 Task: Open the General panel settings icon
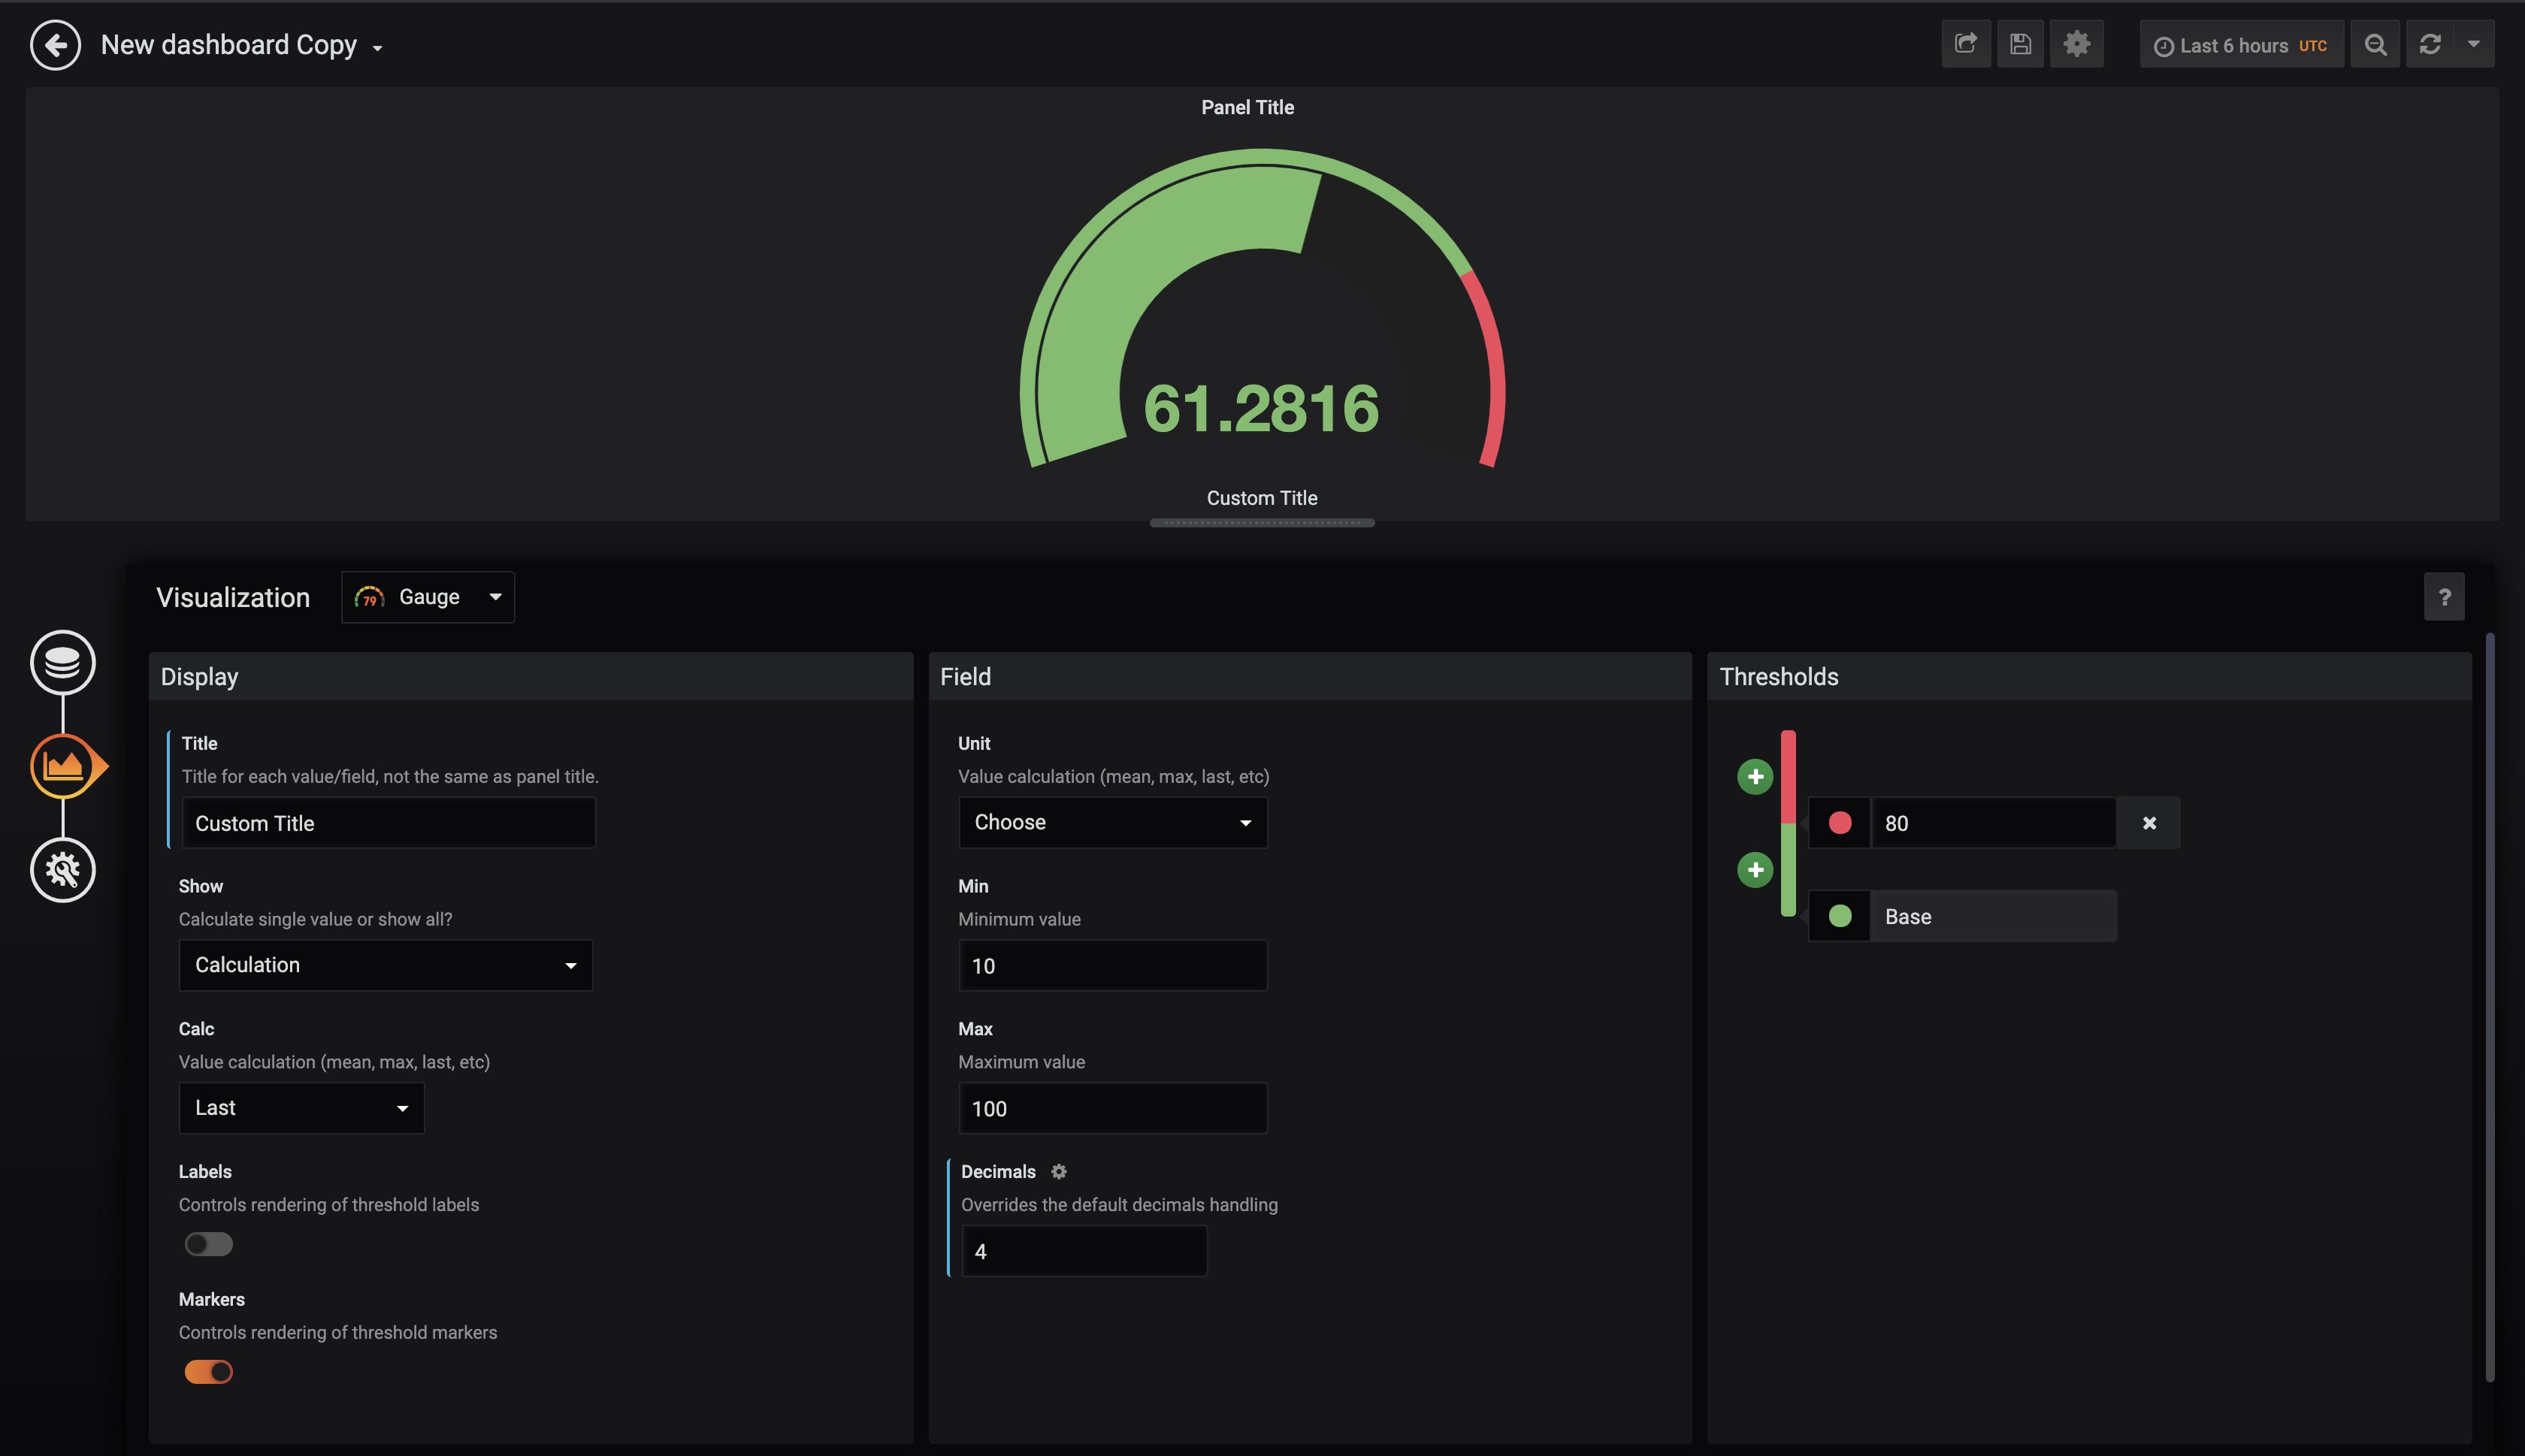click(x=62, y=869)
